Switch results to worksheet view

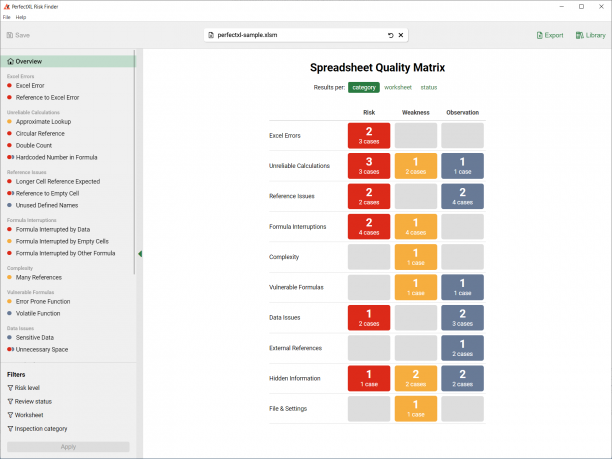click(398, 87)
